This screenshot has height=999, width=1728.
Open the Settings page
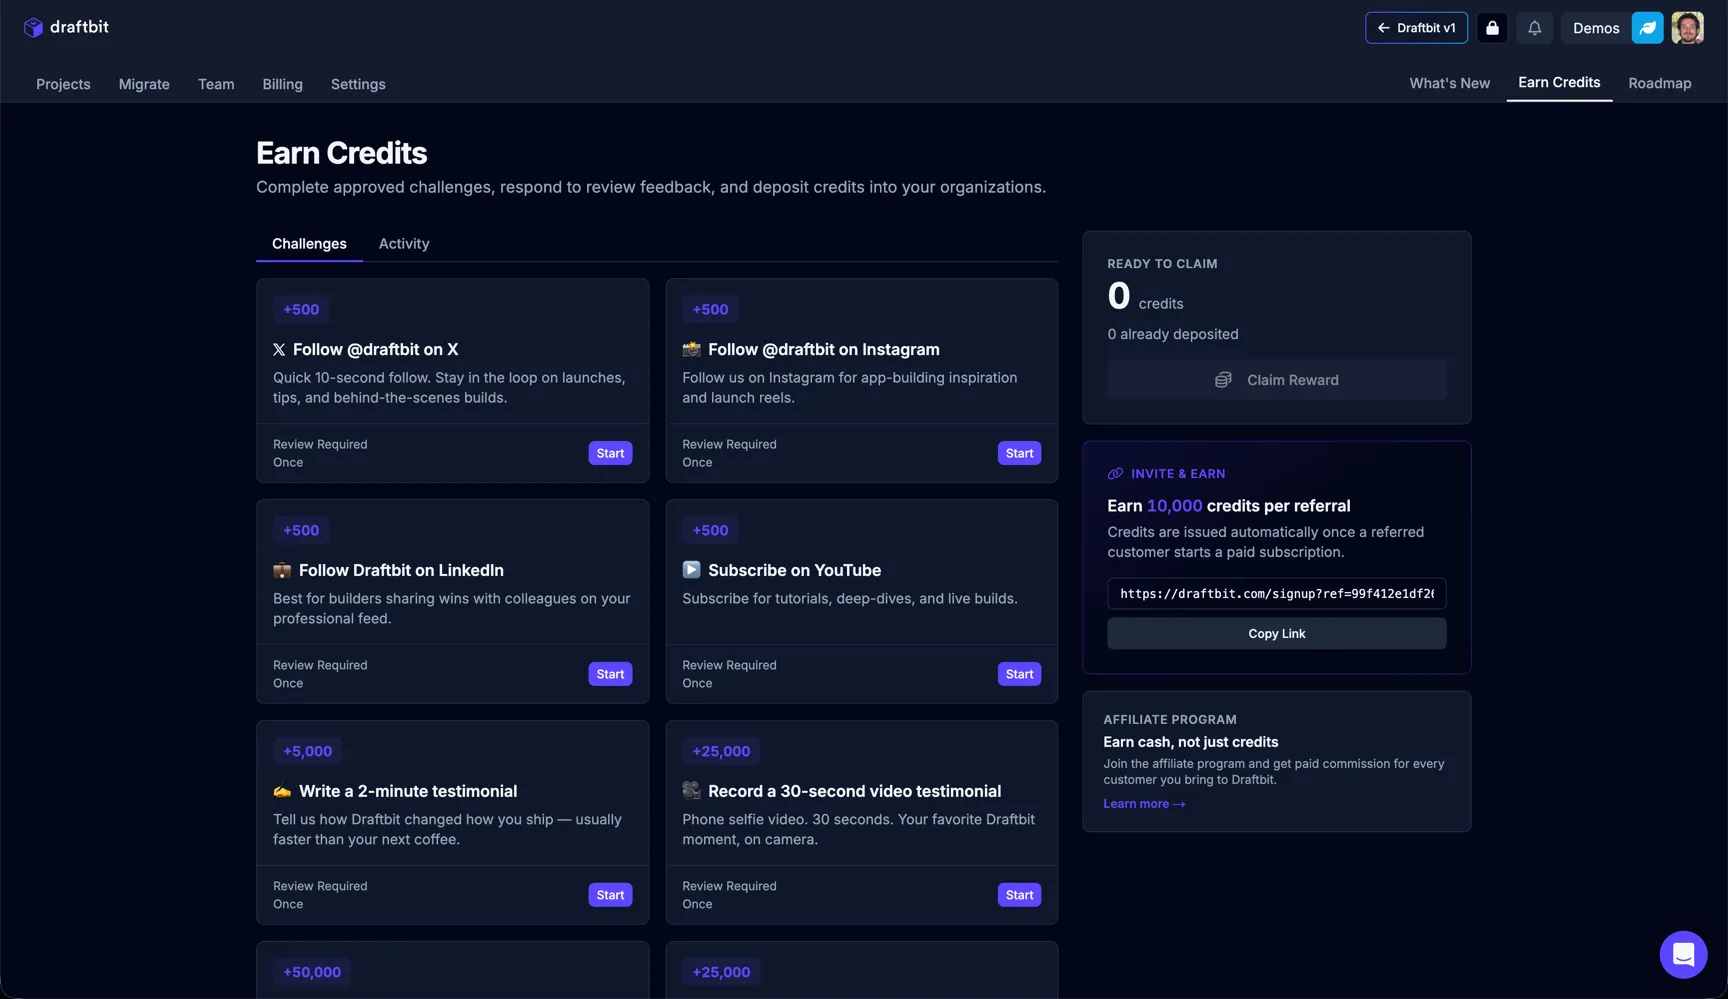358,84
